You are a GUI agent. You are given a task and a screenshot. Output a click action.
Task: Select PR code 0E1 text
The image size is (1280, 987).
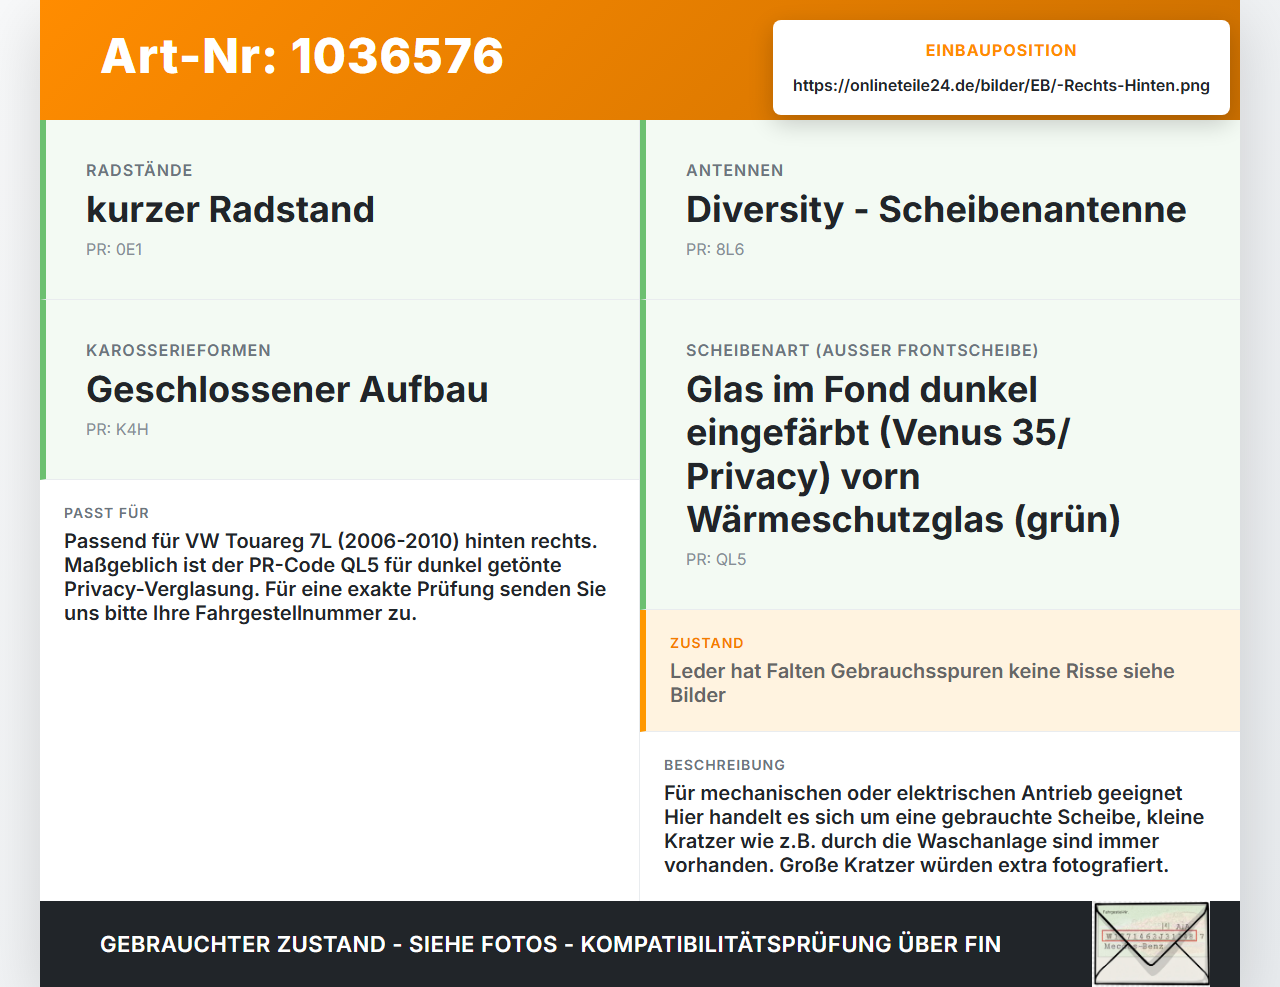[x=114, y=249]
